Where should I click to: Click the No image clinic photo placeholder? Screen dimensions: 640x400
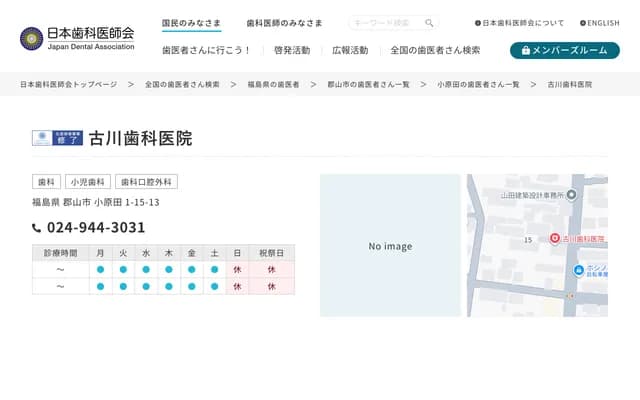click(x=389, y=246)
